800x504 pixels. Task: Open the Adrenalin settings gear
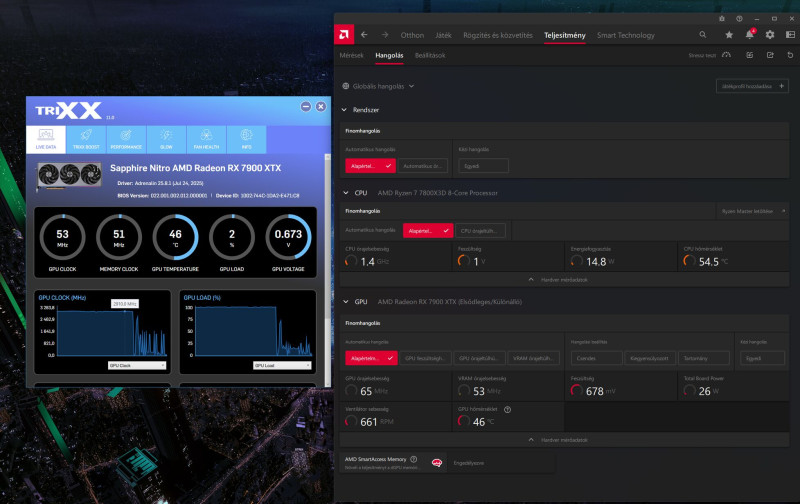[770, 35]
